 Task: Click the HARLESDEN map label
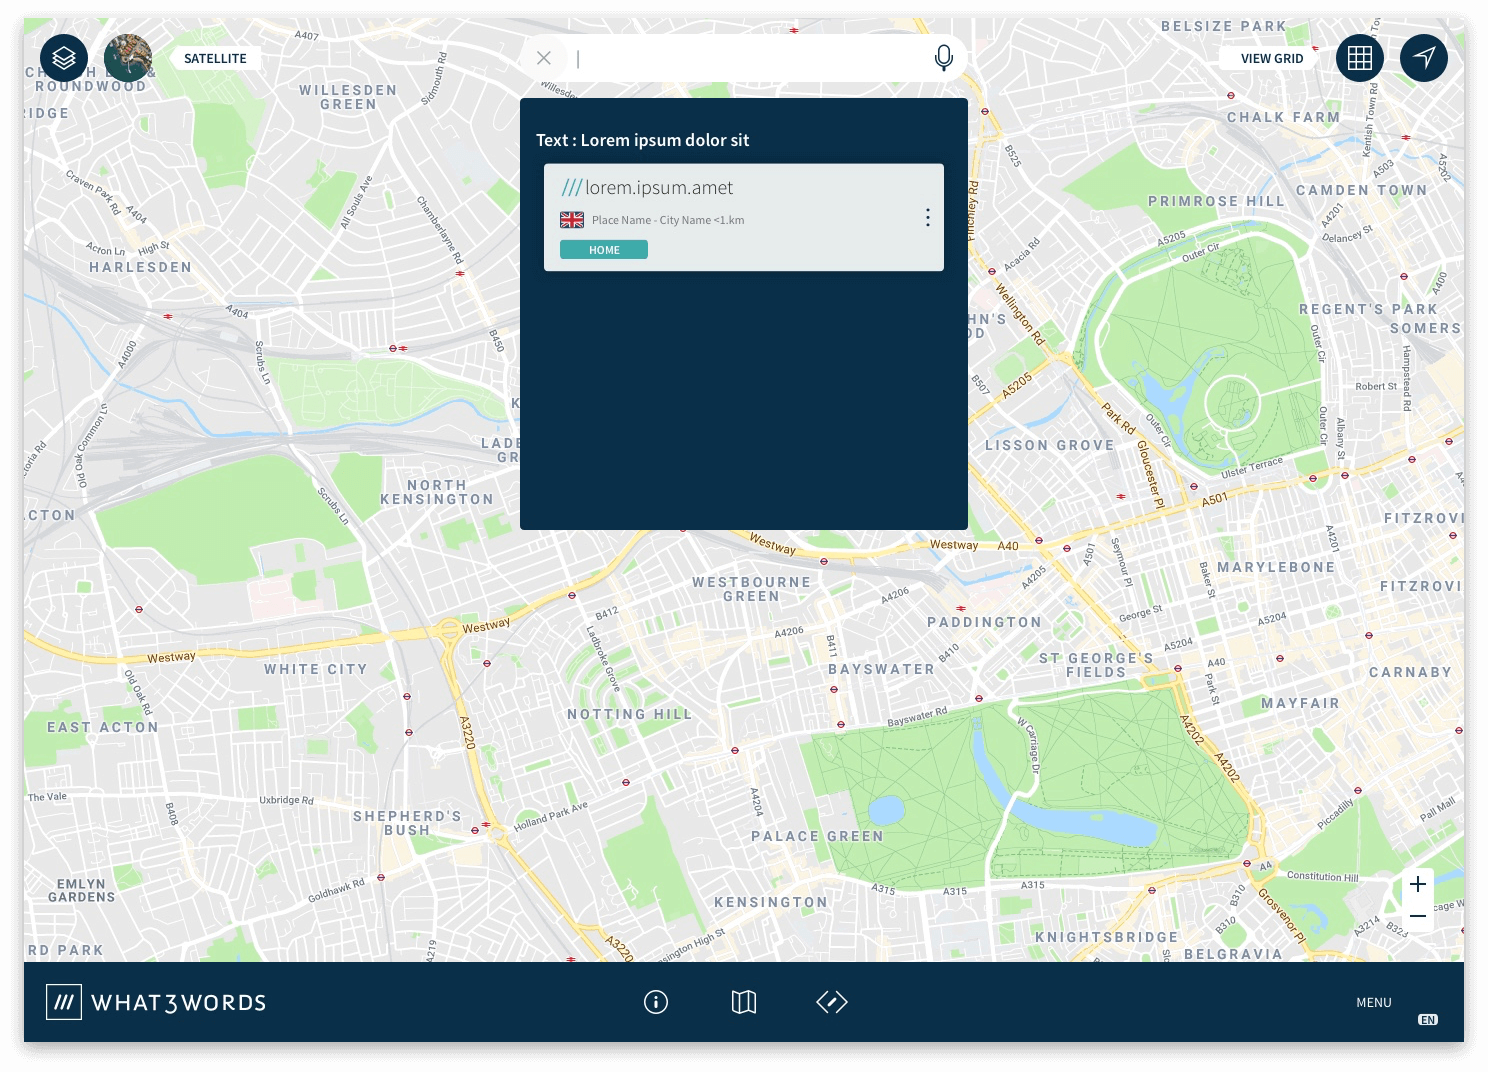[x=140, y=267]
